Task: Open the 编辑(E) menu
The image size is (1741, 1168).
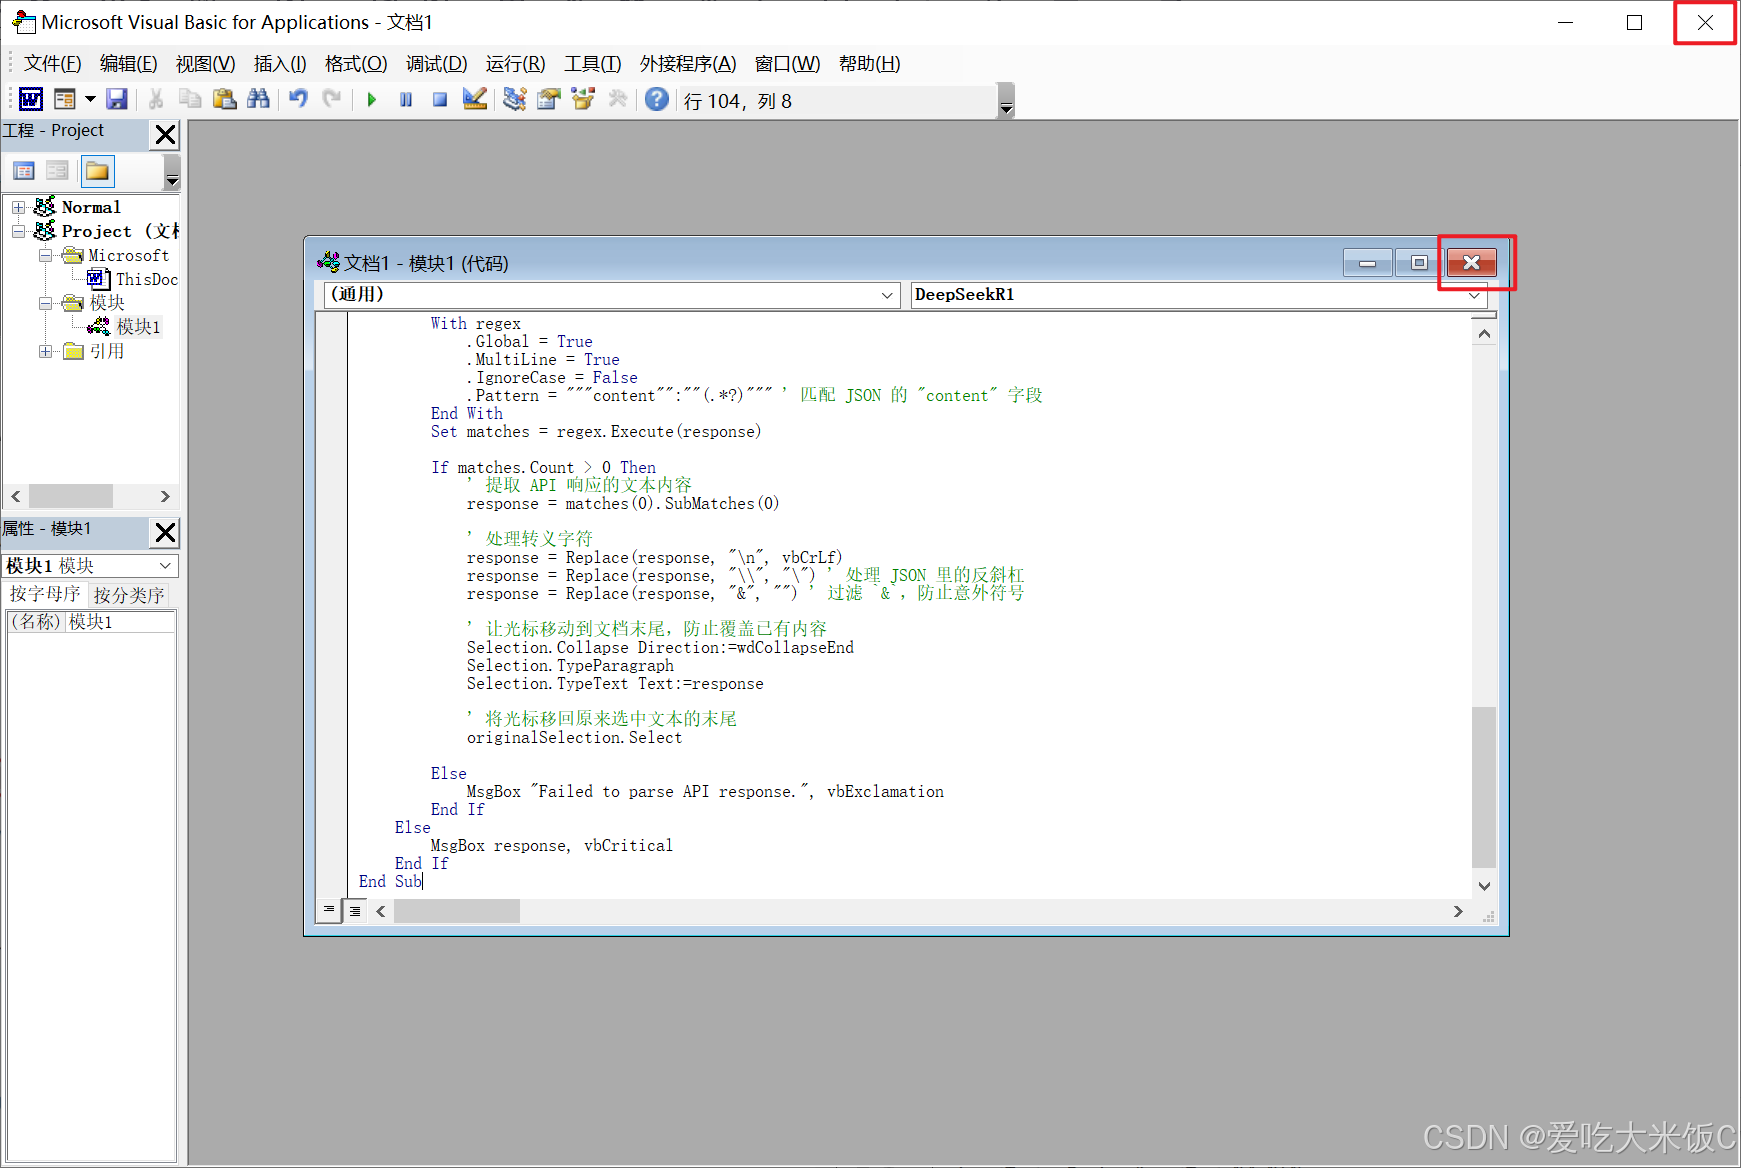Action: pyautogui.click(x=128, y=64)
